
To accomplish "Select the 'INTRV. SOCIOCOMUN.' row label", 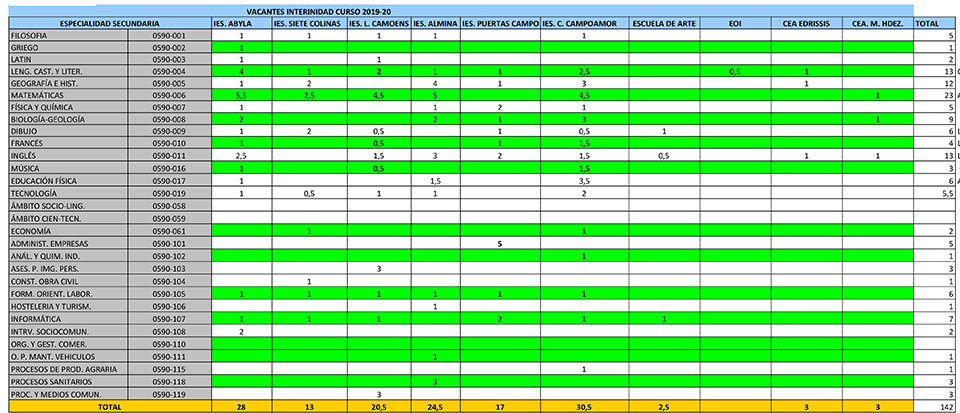I will point(69,332).
